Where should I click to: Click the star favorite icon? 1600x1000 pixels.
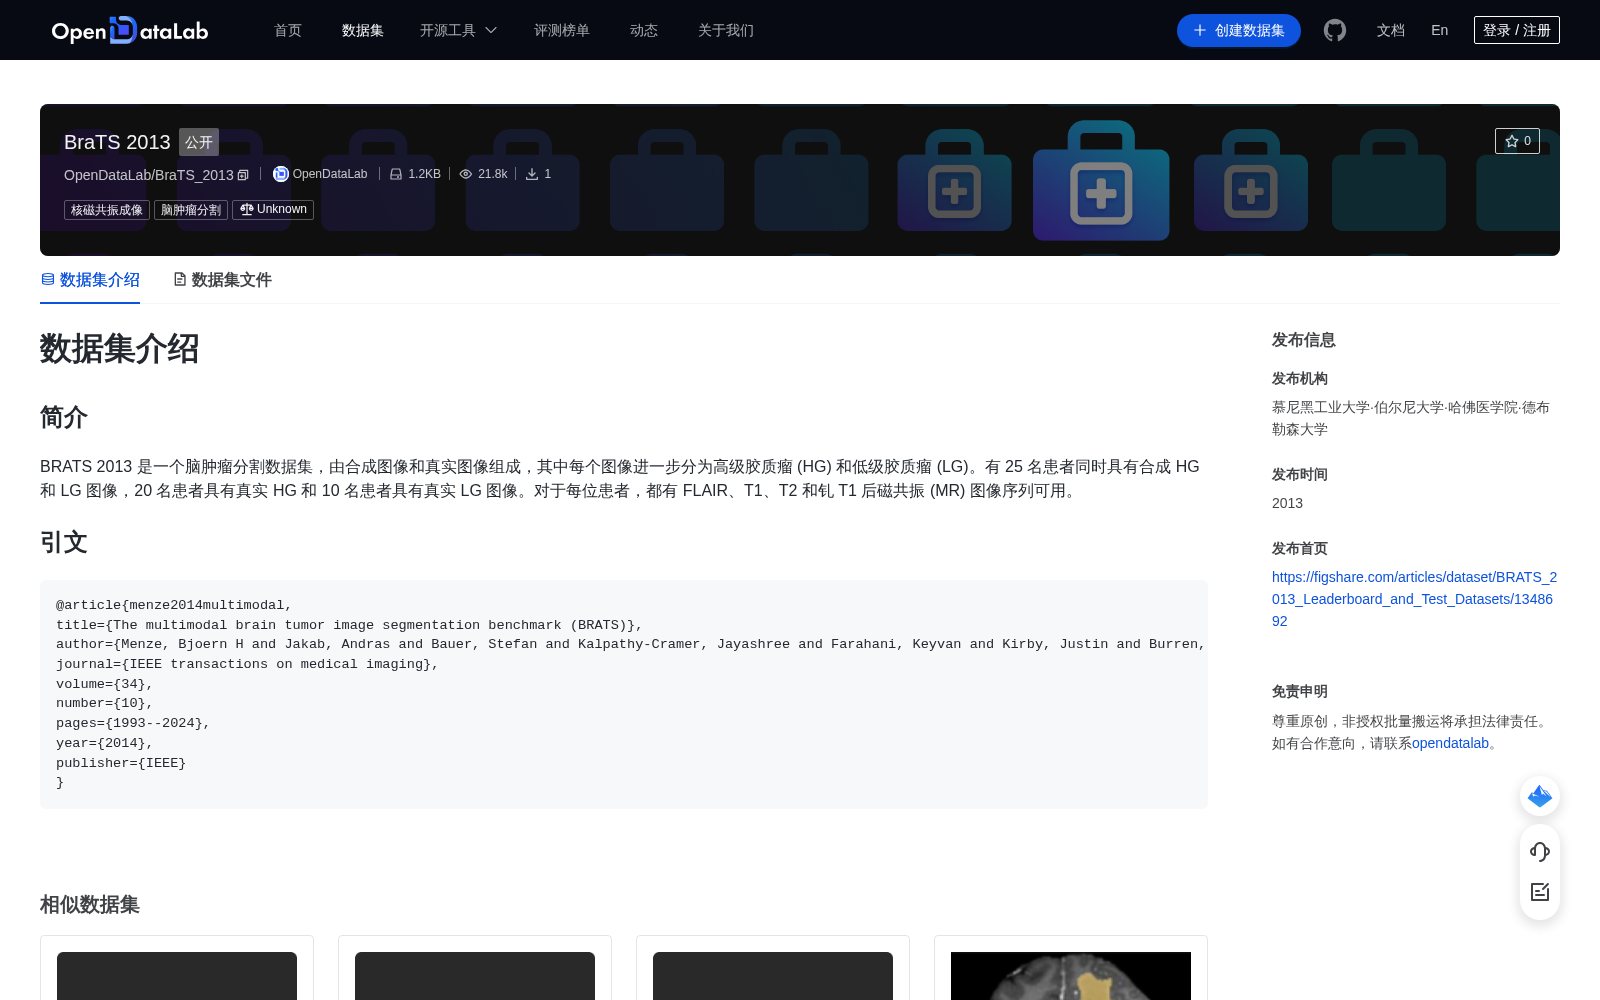point(1512,141)
